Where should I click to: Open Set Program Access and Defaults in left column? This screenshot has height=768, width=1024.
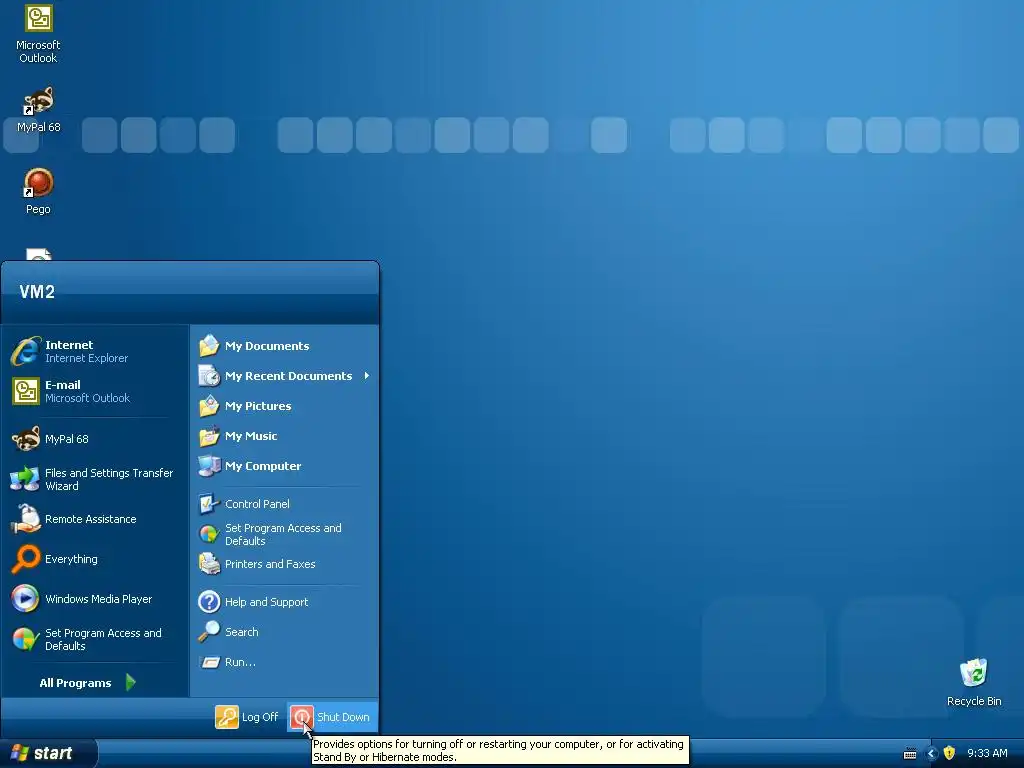tap(95, 639)
